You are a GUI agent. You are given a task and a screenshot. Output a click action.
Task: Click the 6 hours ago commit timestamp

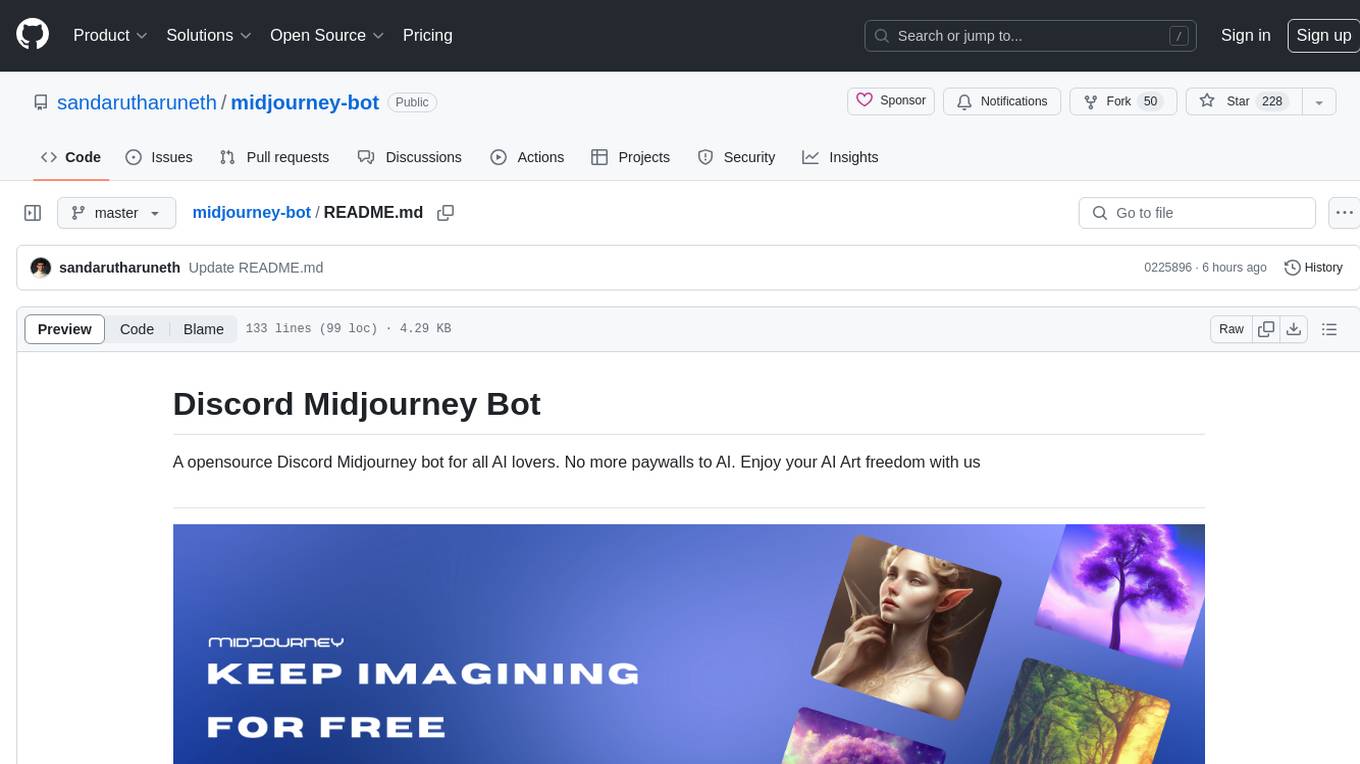point(1234,268)
